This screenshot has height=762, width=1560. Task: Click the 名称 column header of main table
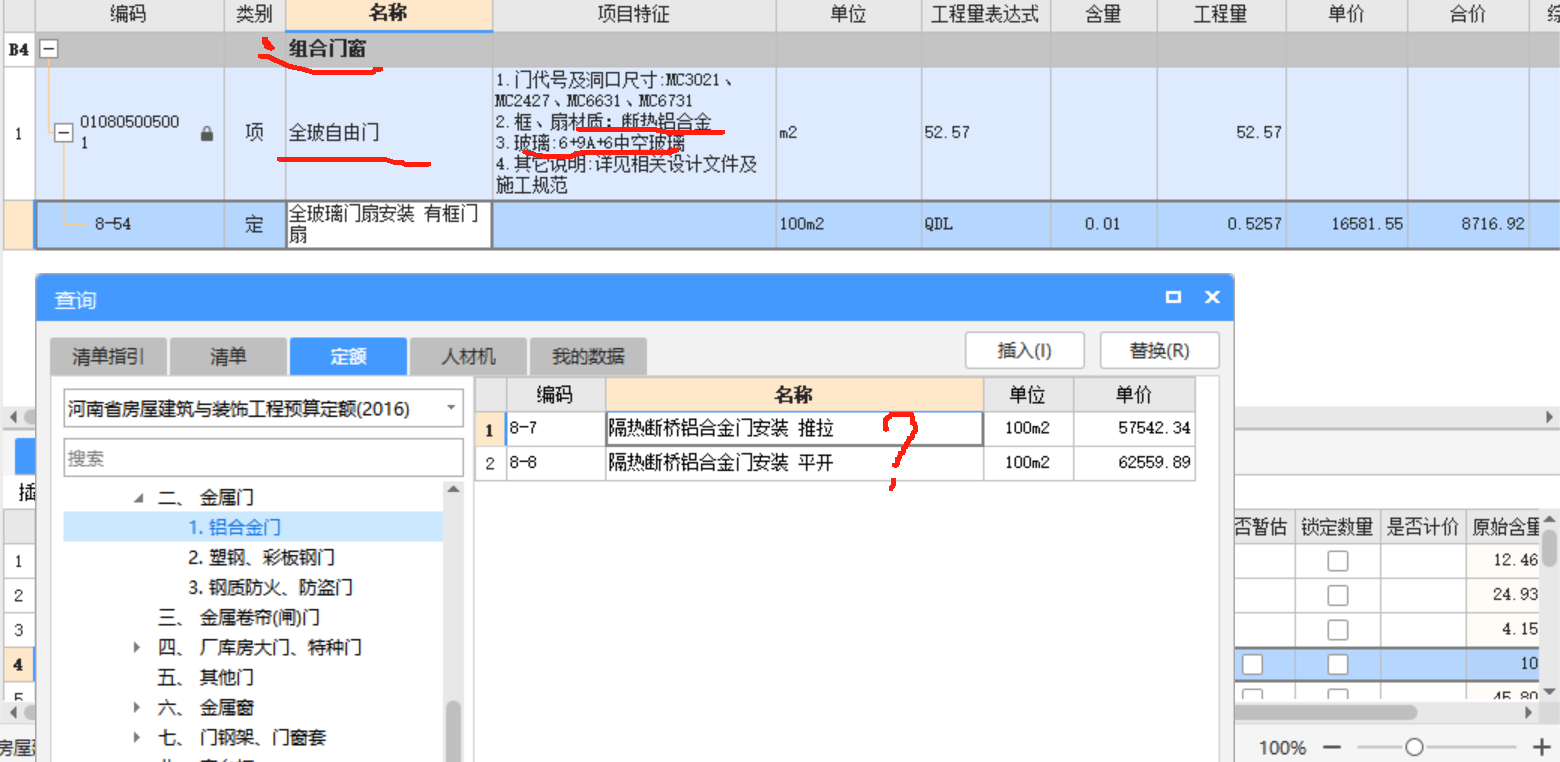click(x=389, y=15)
